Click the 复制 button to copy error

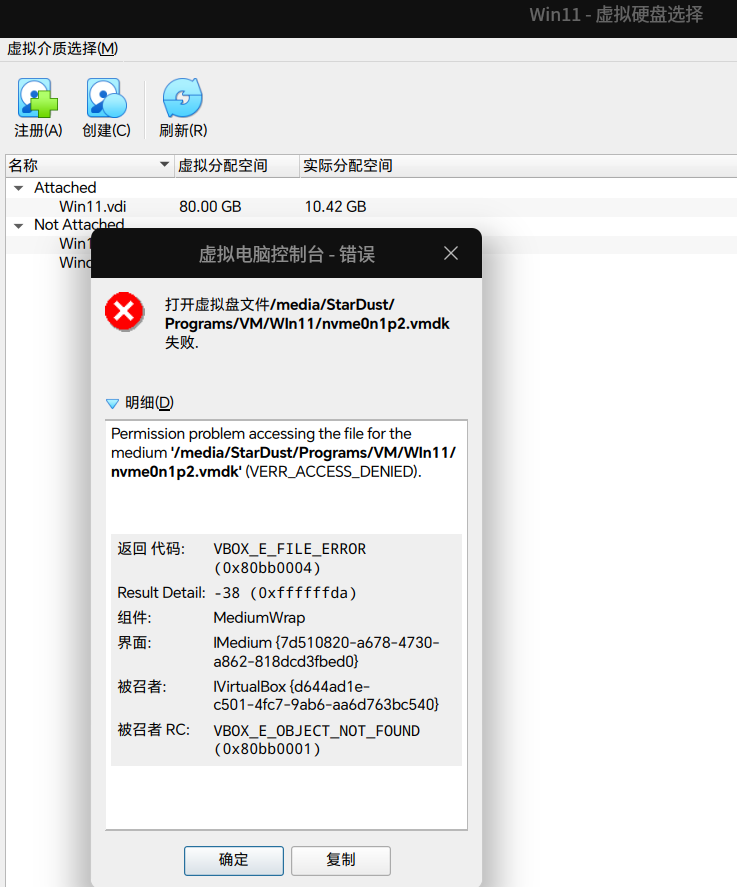tap(341, 860)
